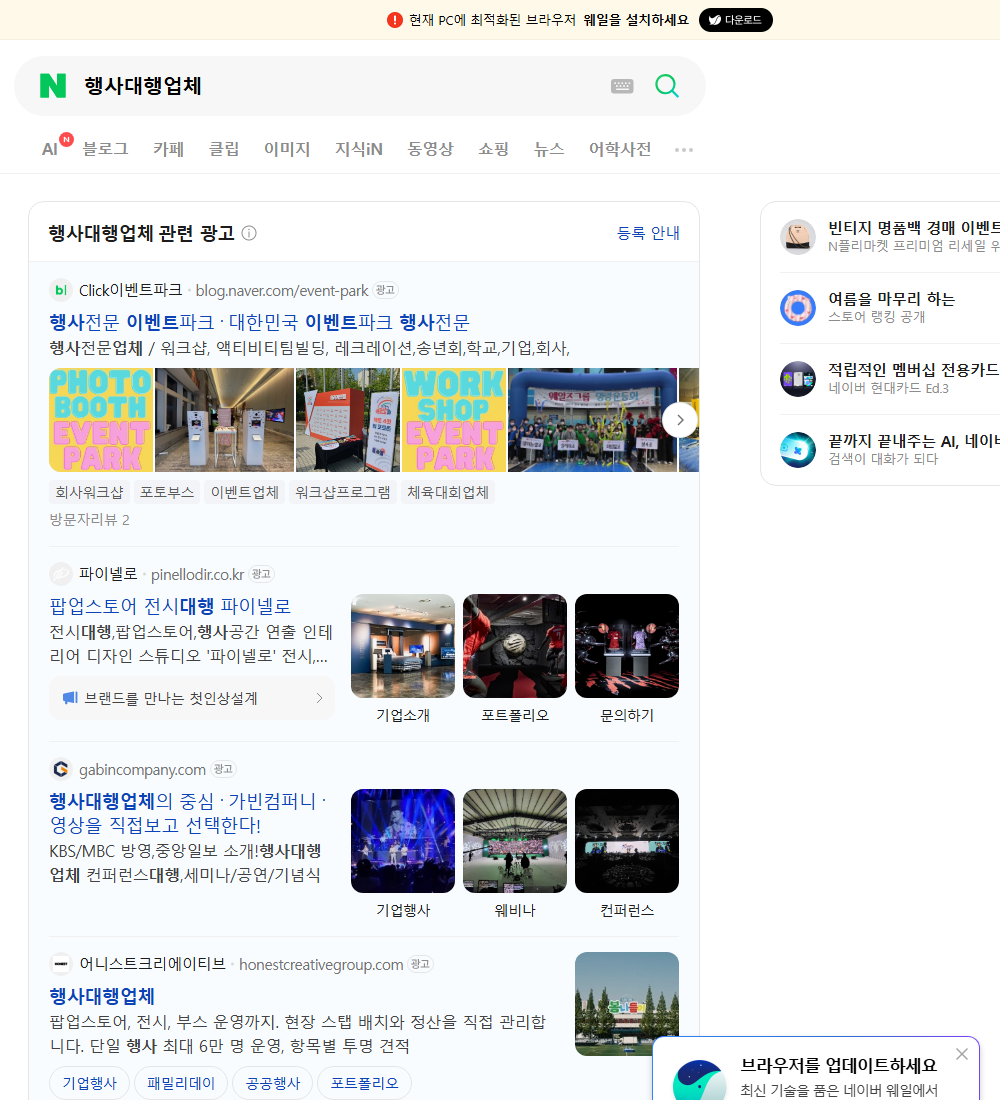Click the 다운로드 Whale download button

[x=735, y=20]
